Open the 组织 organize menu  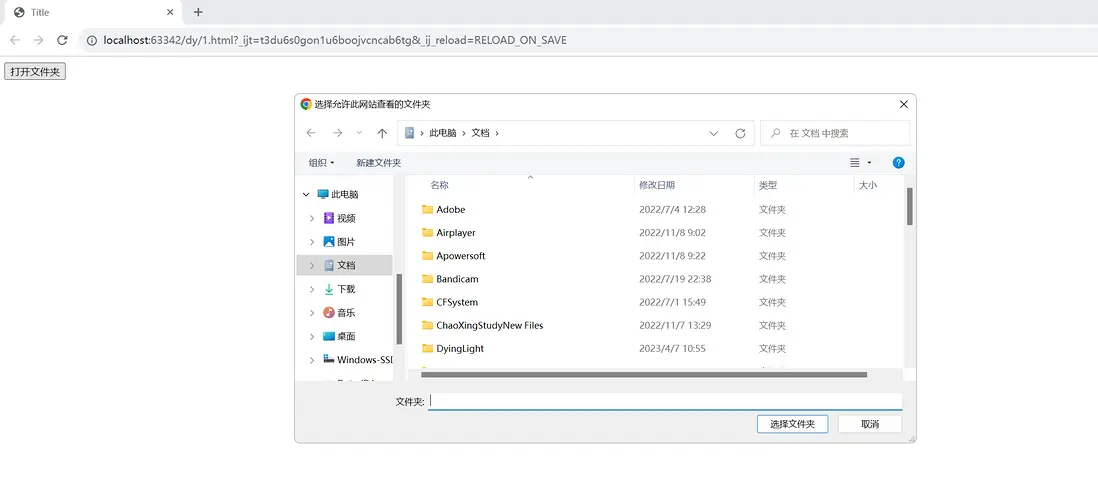[x=321, y=163]
